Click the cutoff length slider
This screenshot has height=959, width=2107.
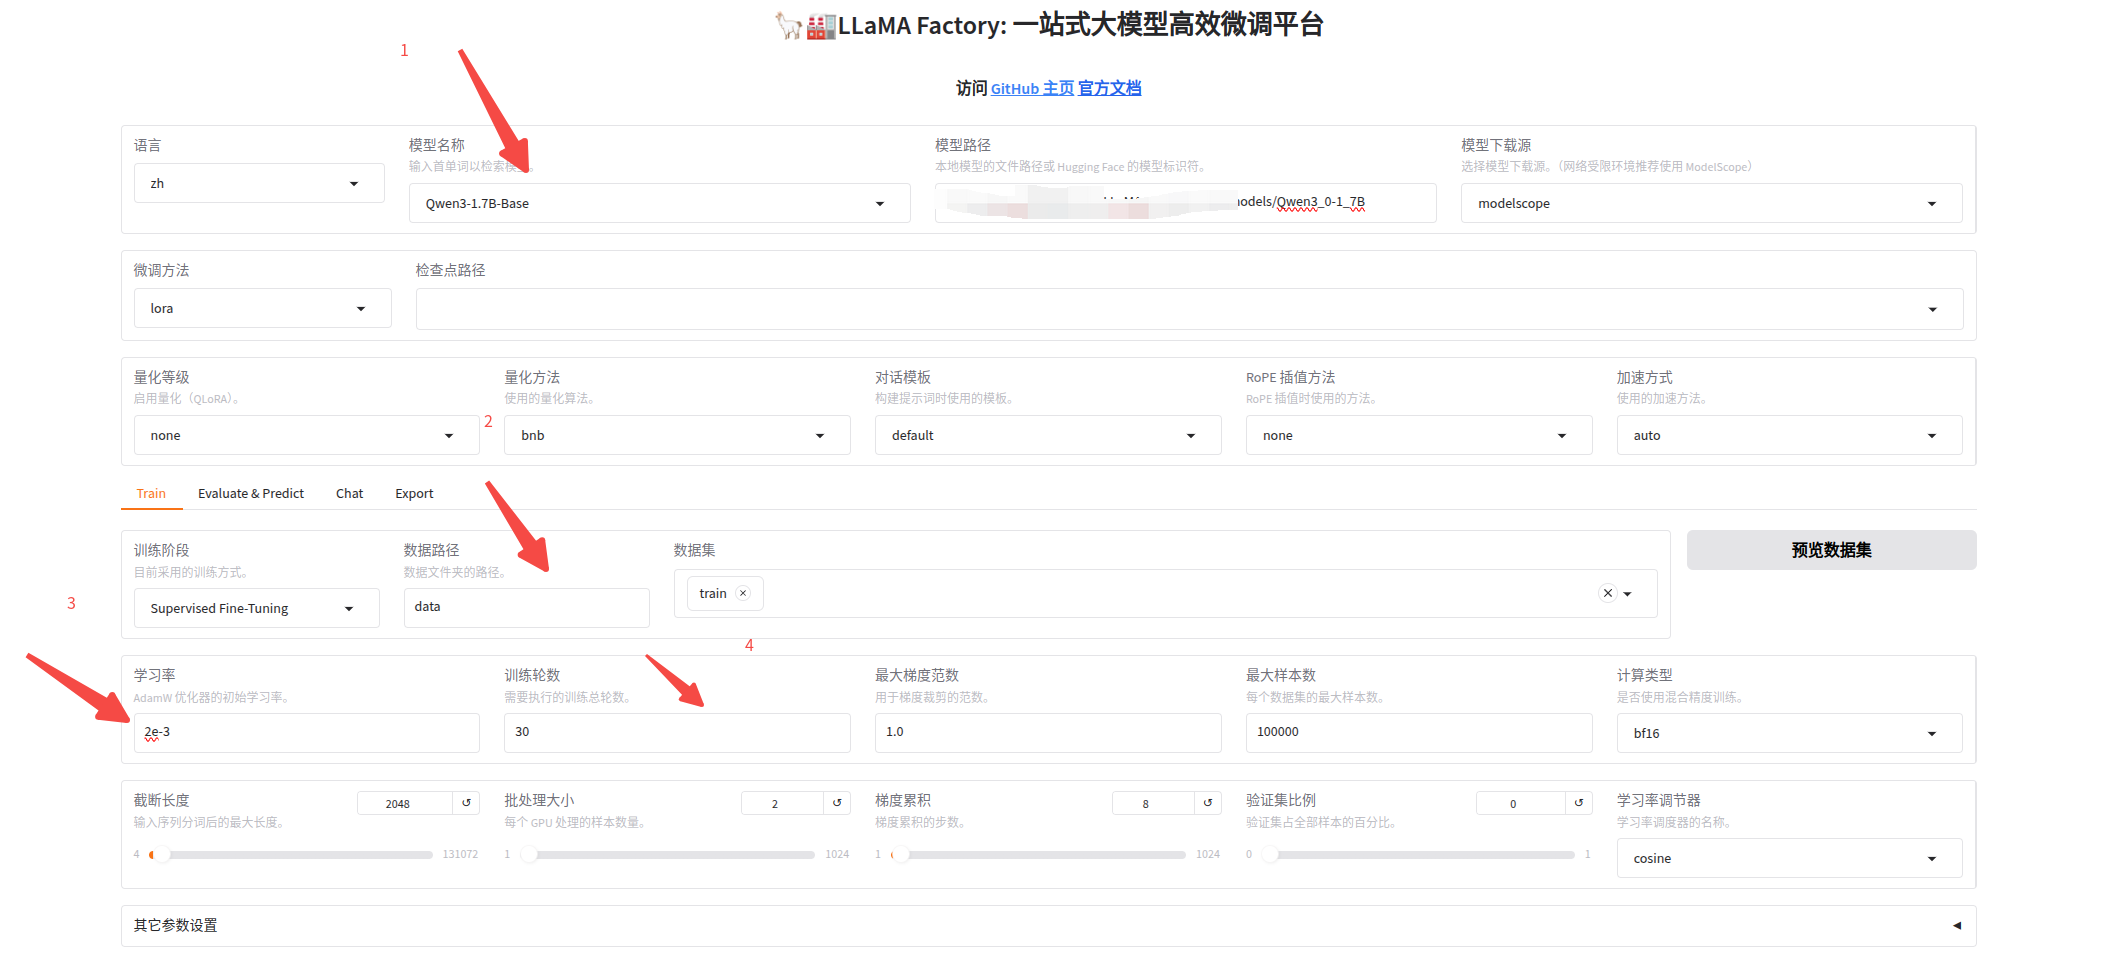click(x=291, y=855)
